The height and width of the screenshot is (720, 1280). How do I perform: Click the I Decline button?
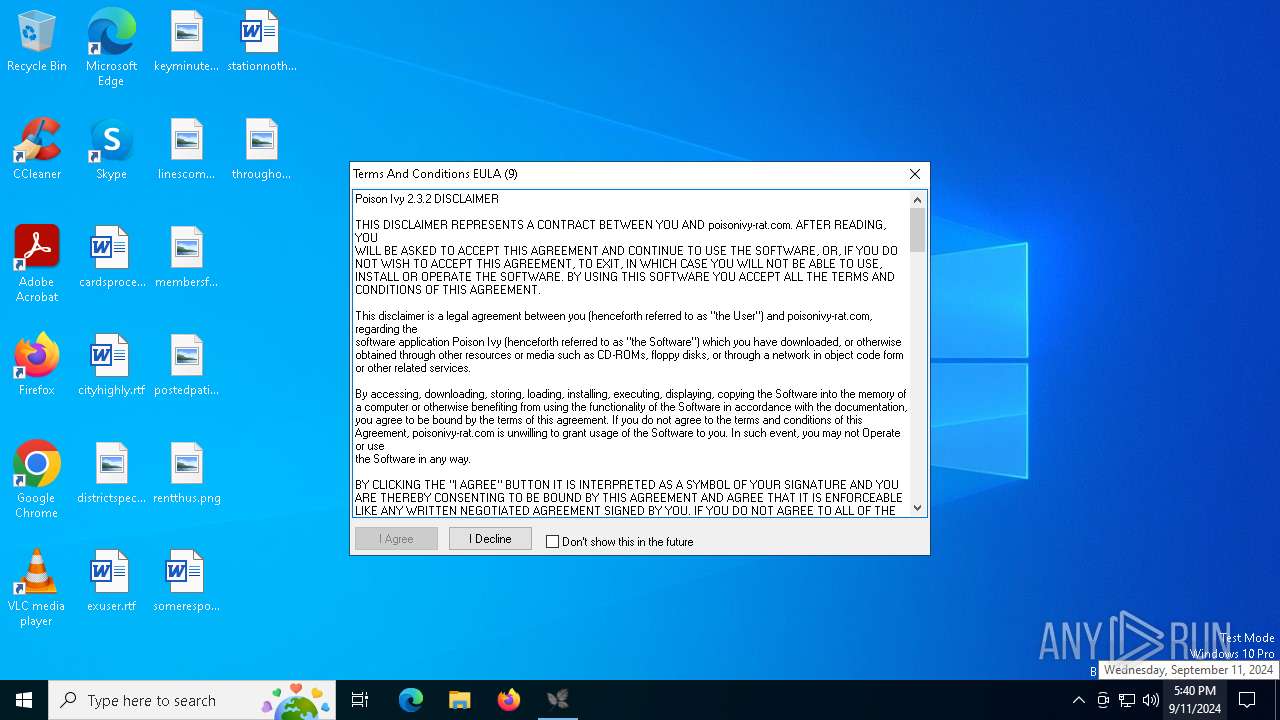click(490, 539)
